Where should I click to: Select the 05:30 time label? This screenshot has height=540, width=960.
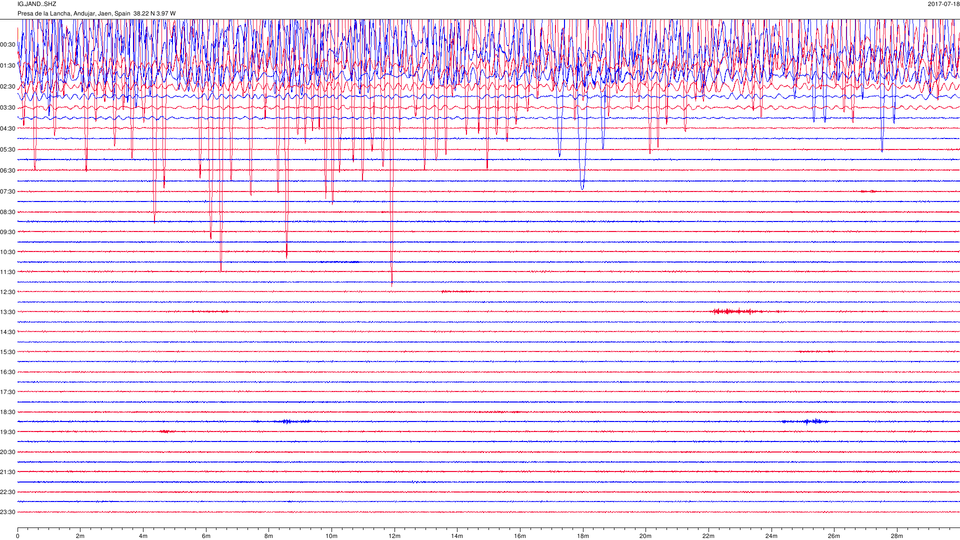(x=8, y=149)
